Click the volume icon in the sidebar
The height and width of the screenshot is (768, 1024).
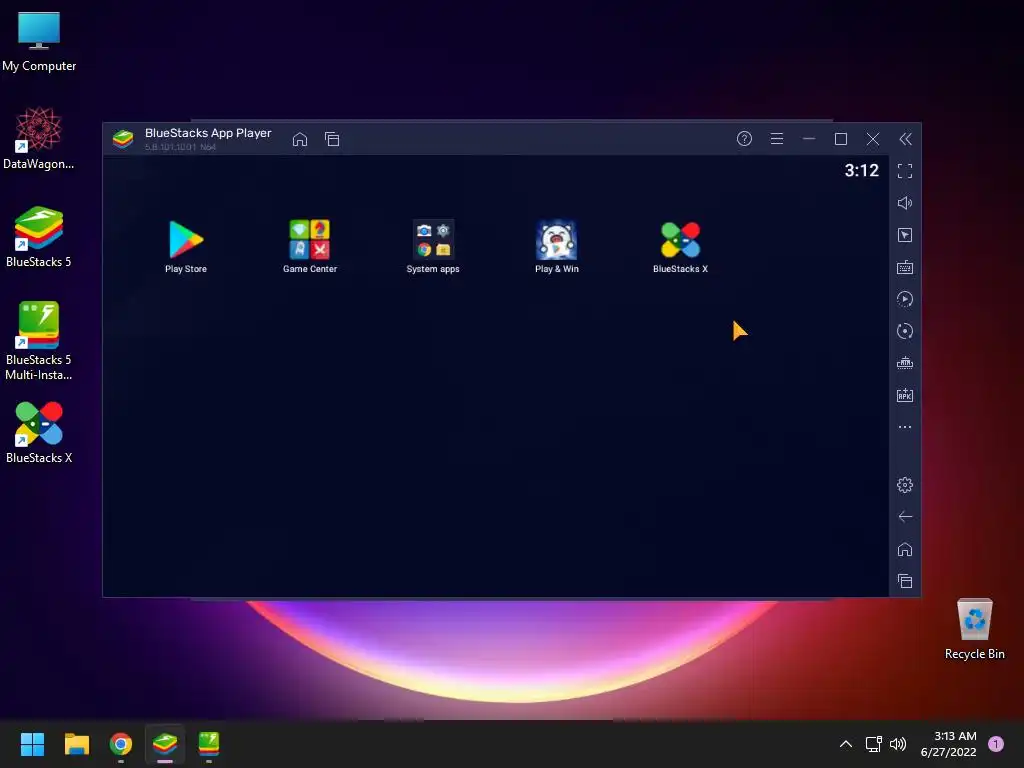pyautogui.click(x=904, y=203)
